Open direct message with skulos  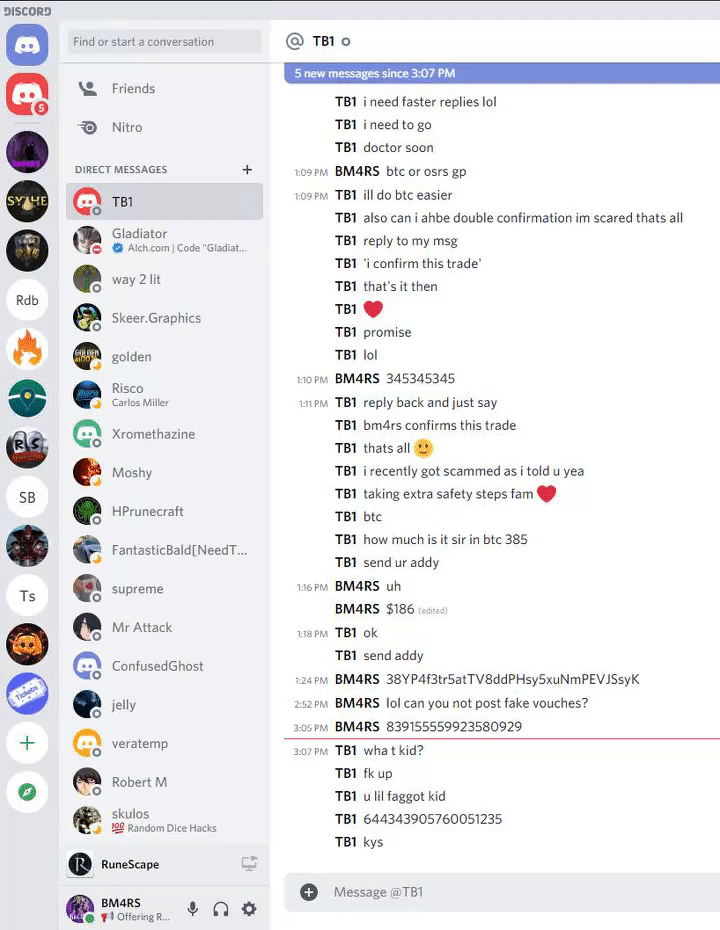pos(165,820)
